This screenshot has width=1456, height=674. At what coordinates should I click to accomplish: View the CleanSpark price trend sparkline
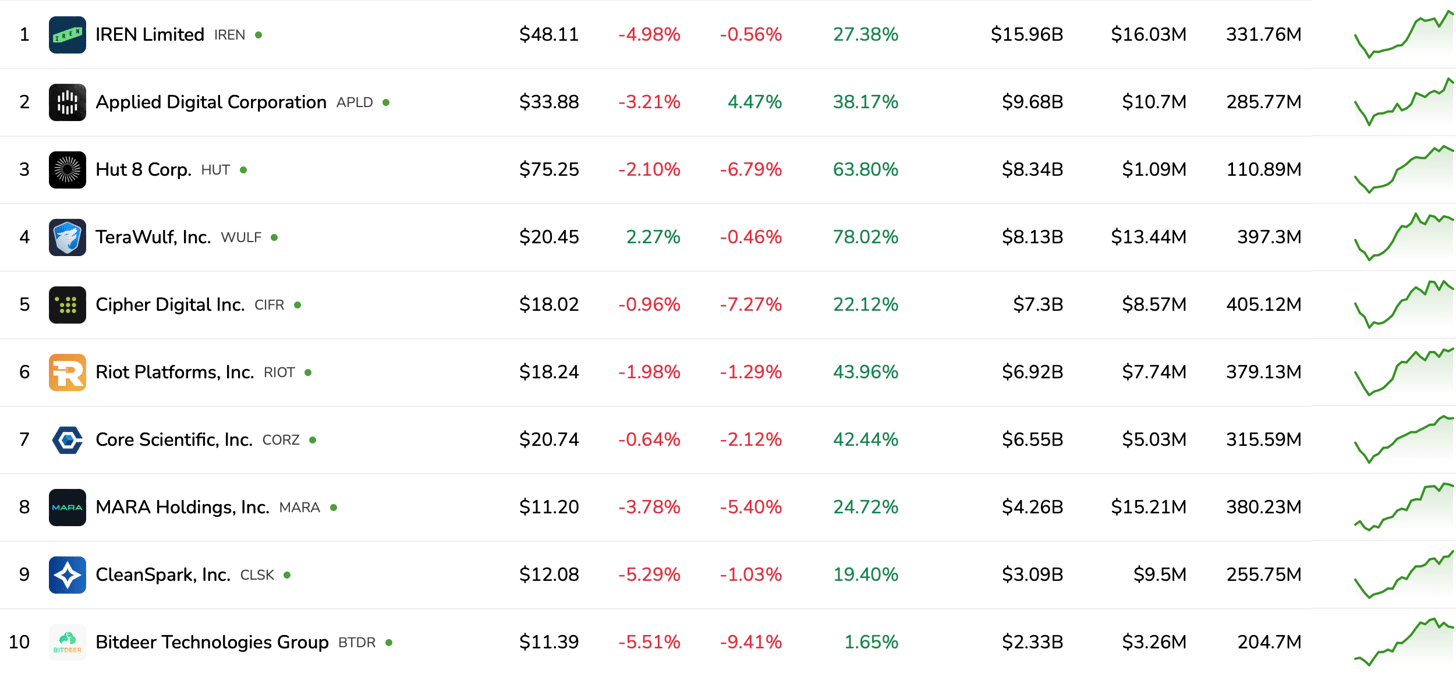1404,574
